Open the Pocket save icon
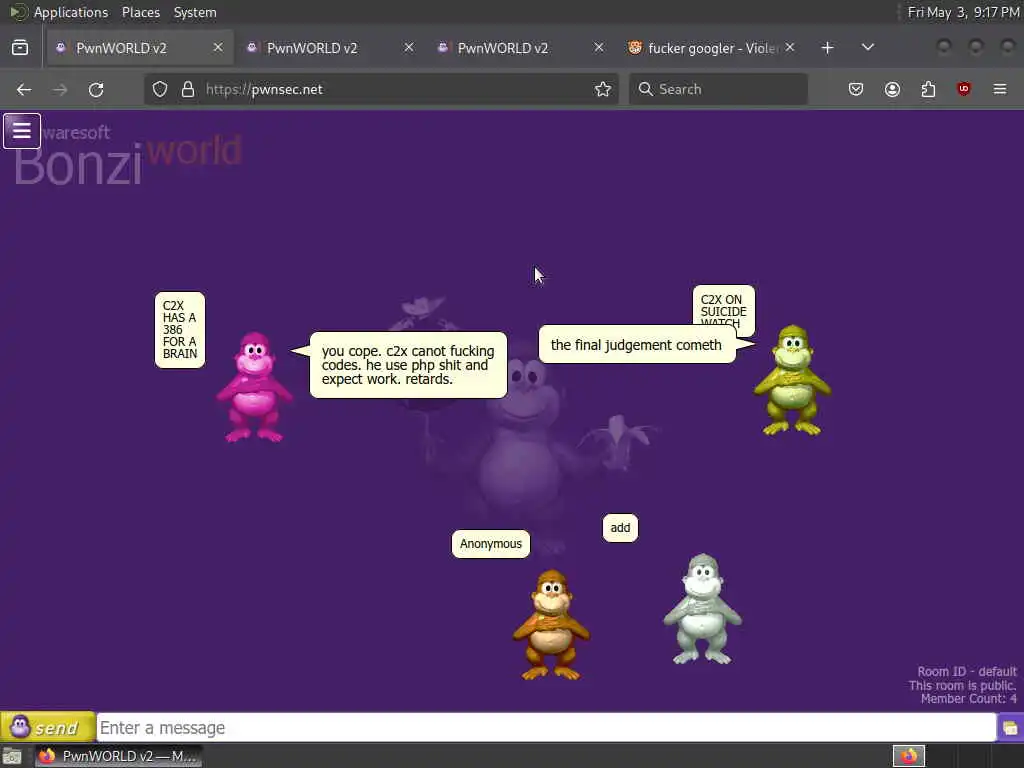This screenshot has width=1024, height=768. coord(856,89)
